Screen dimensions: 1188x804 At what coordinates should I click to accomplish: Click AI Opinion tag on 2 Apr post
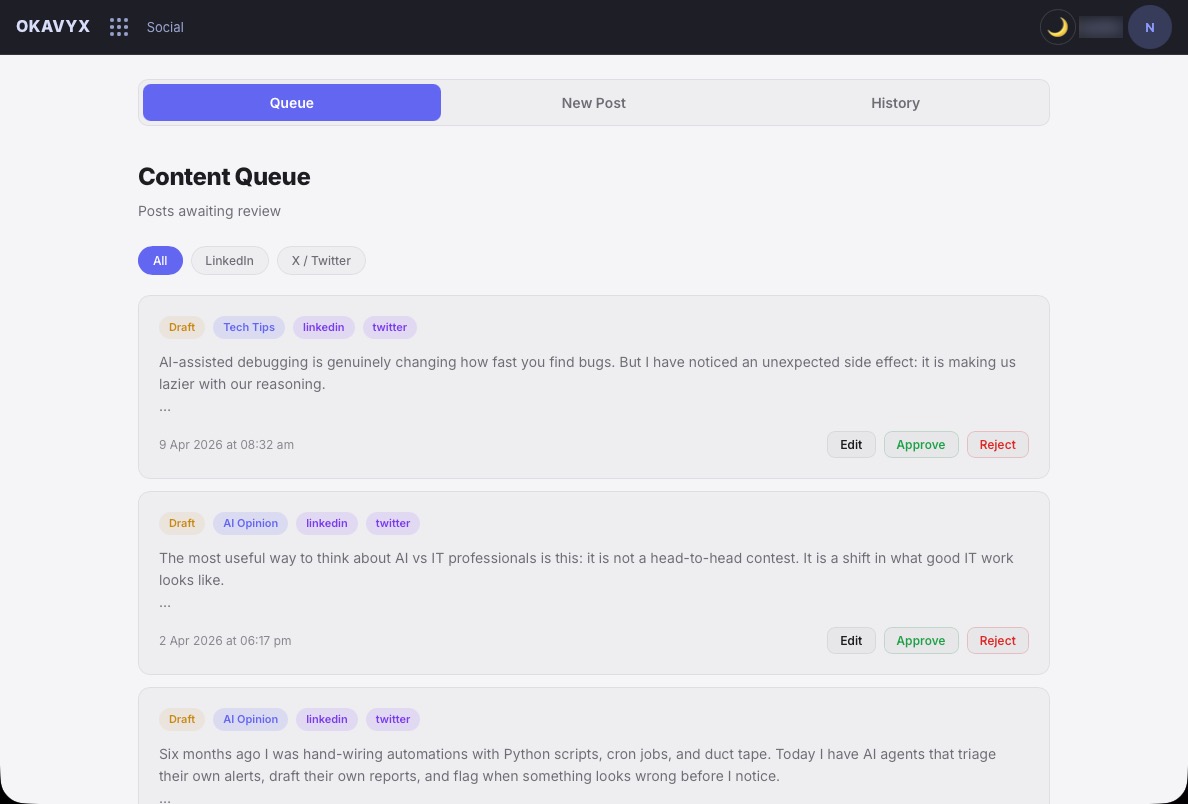click(x=250, y=524)
